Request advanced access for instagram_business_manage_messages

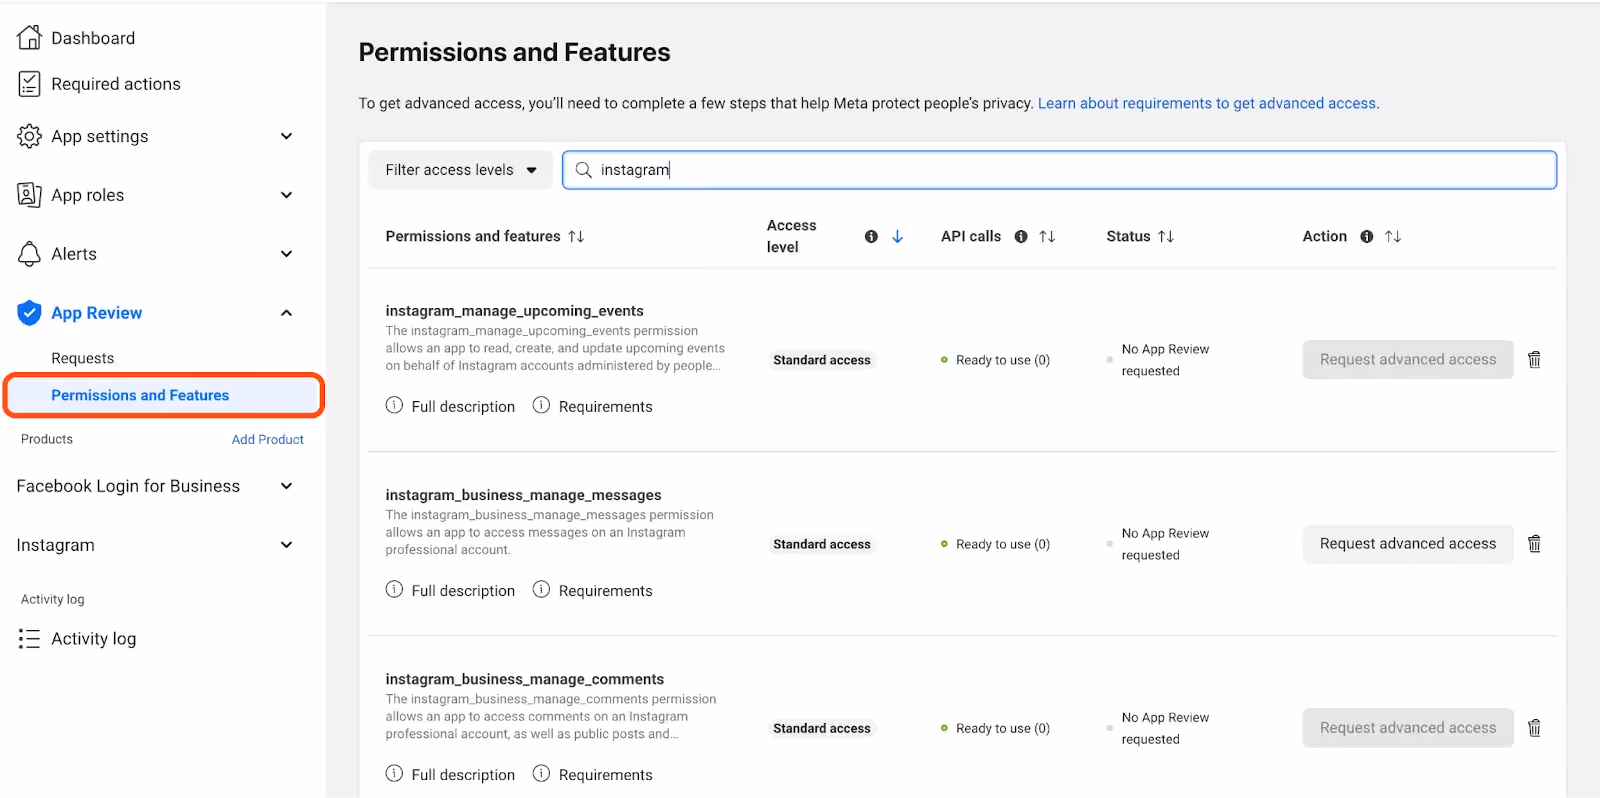pos(1407,544)
